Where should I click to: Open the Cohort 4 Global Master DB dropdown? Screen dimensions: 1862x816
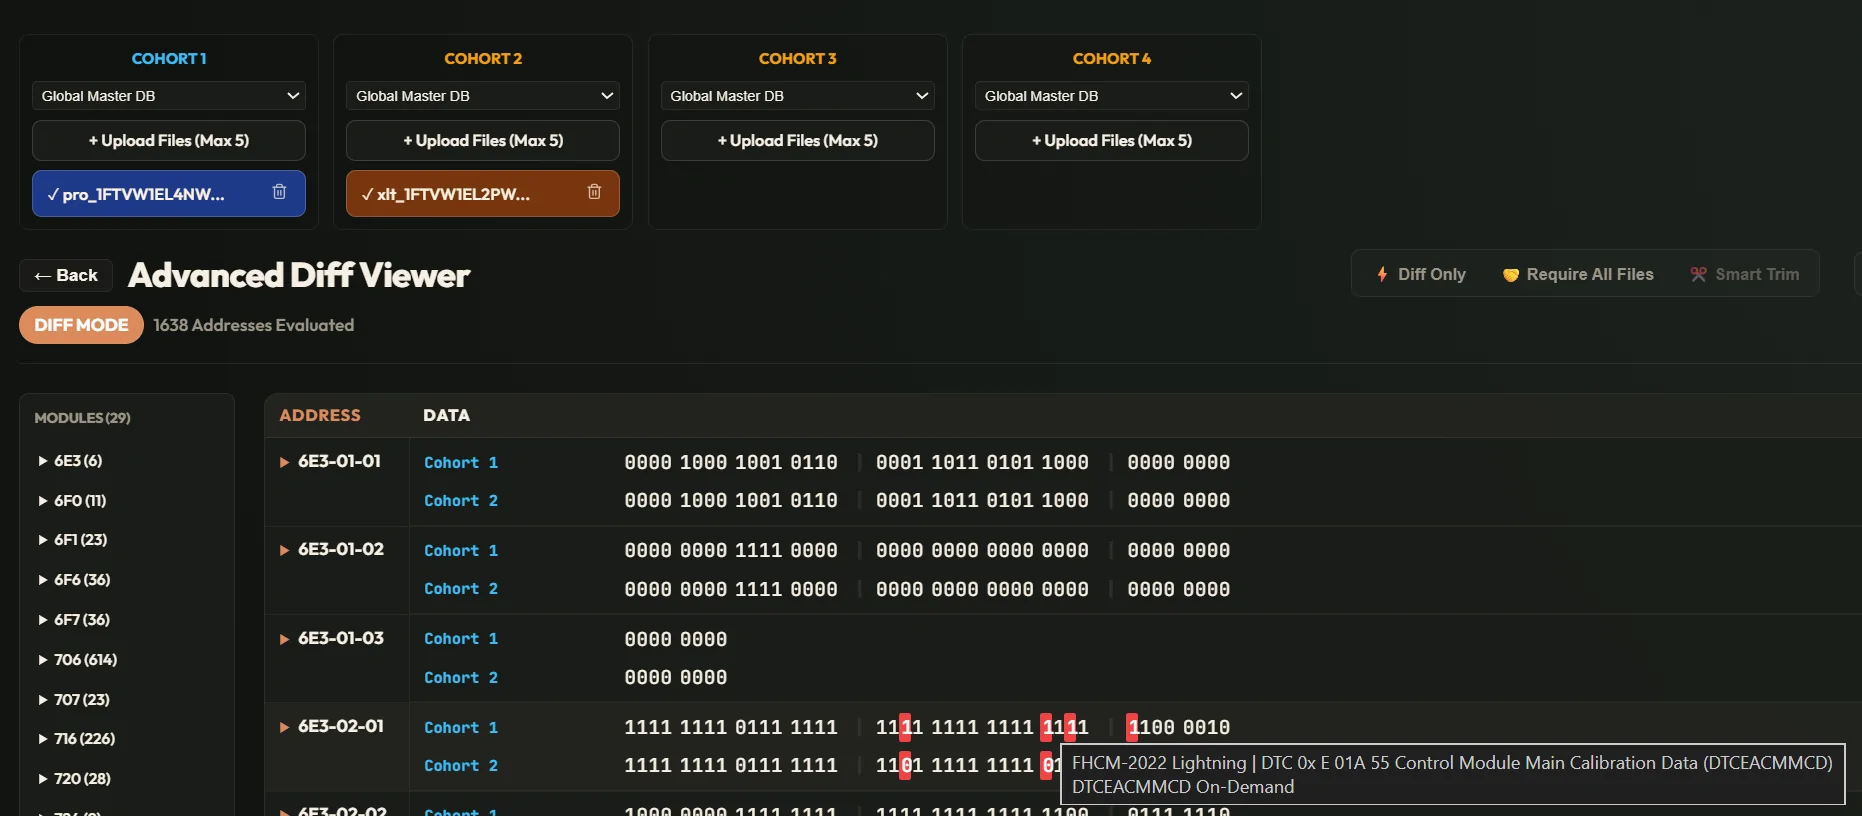pos(1112,96)
